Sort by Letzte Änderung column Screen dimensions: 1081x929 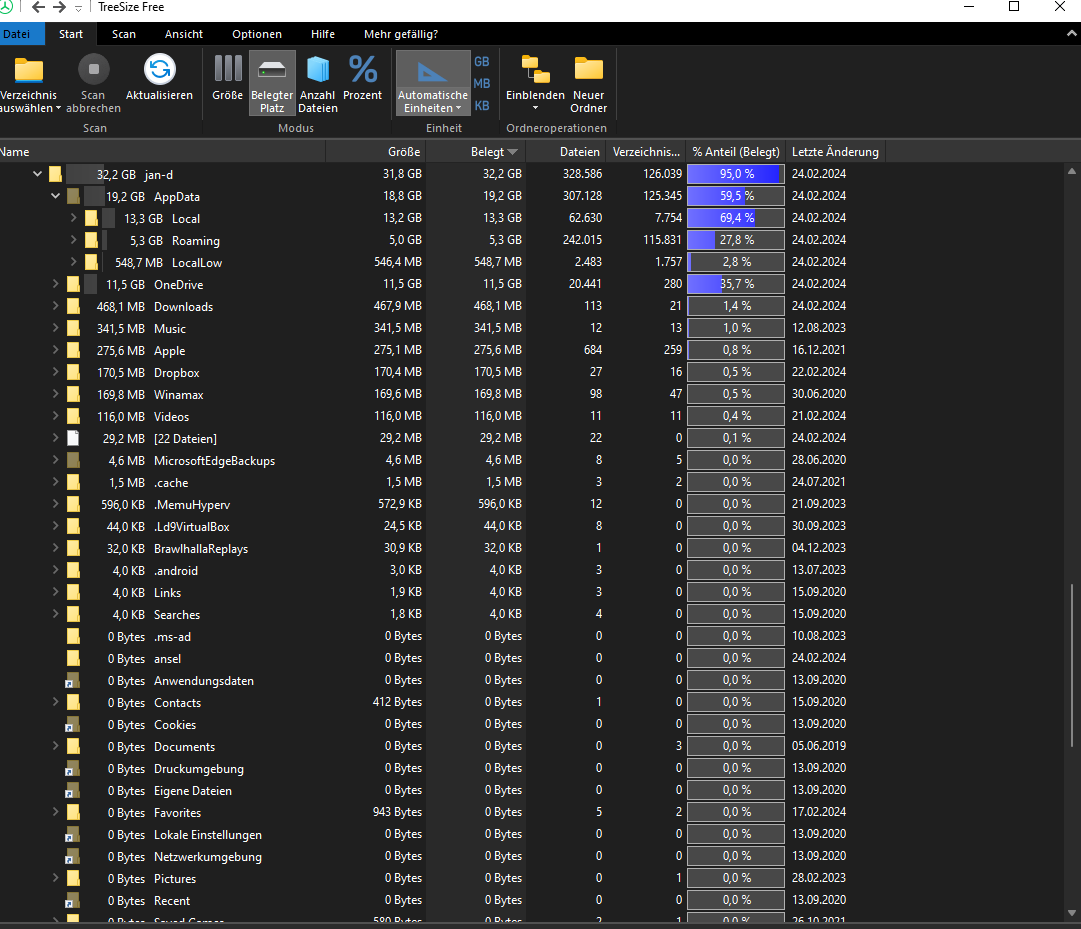click(836, 152)
